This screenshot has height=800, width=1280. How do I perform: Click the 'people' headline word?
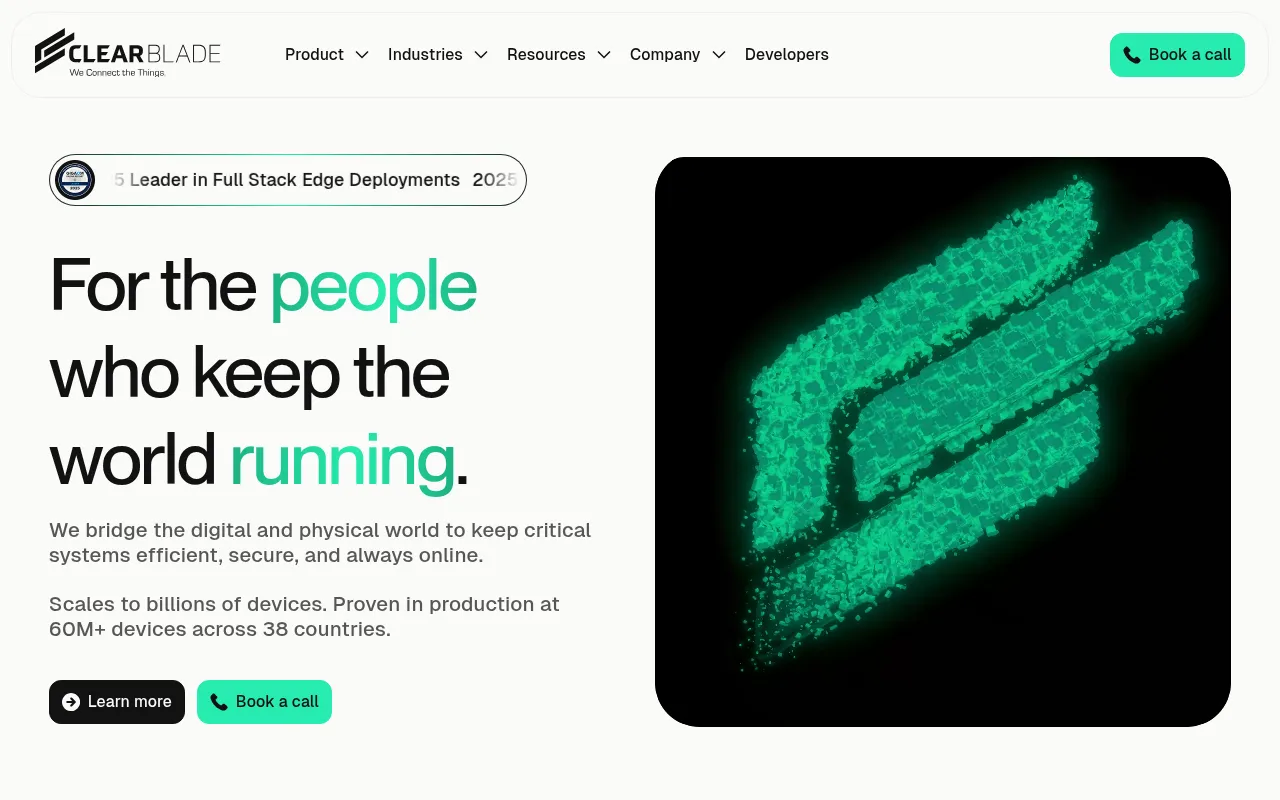(373, 286)
